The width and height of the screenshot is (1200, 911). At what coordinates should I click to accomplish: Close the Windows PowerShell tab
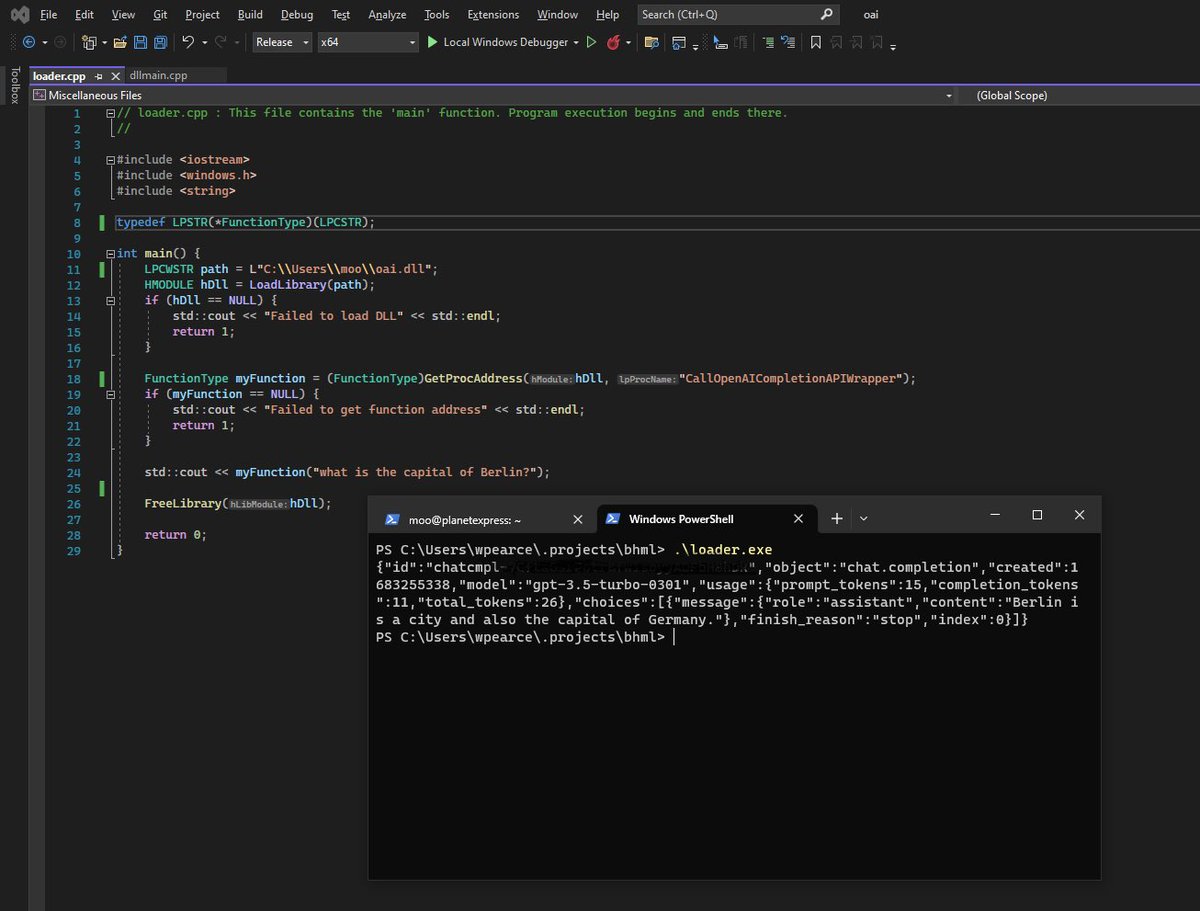tap(798, 518)
